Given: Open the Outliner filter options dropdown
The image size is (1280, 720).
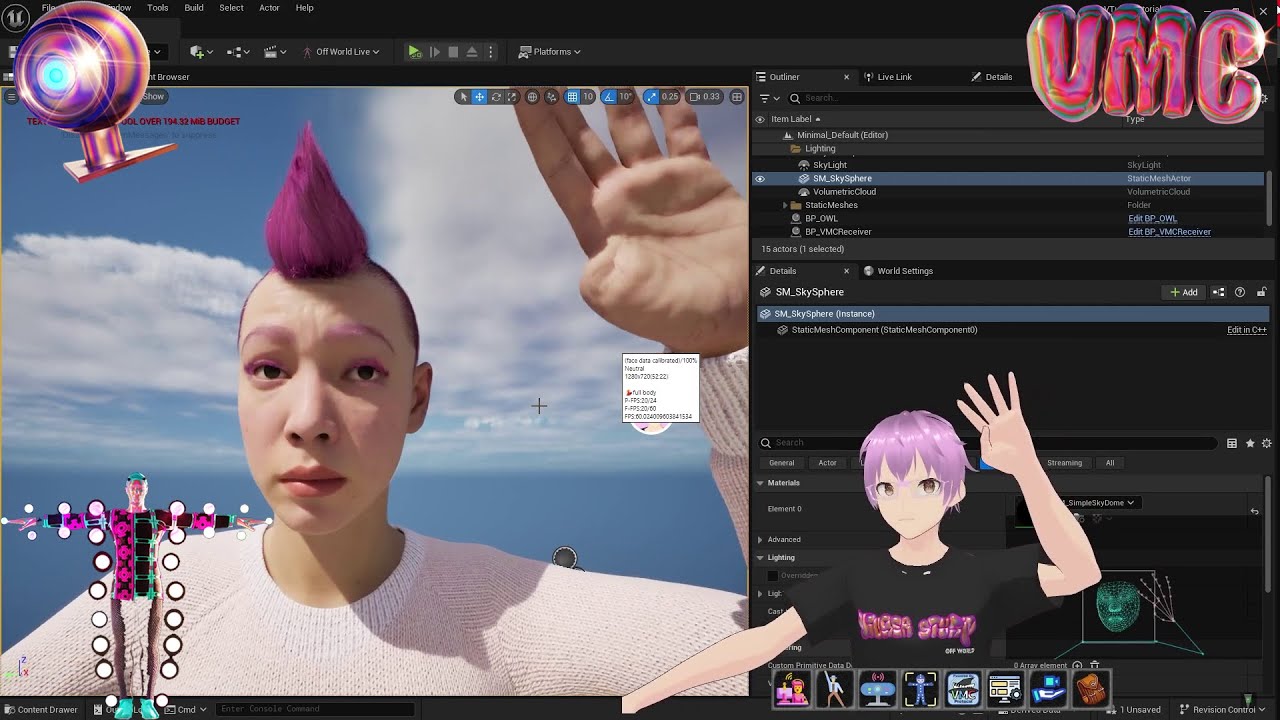Looking at the screenshot, I should [x=769, y=98].
